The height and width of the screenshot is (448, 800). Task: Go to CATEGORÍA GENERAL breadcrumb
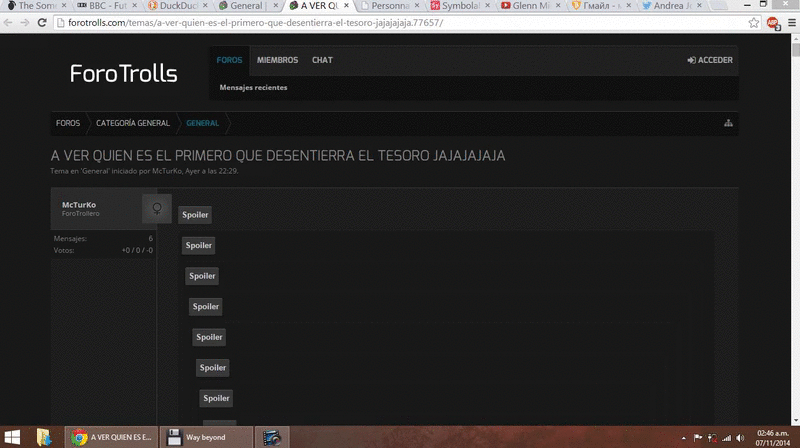pos(133,123)
